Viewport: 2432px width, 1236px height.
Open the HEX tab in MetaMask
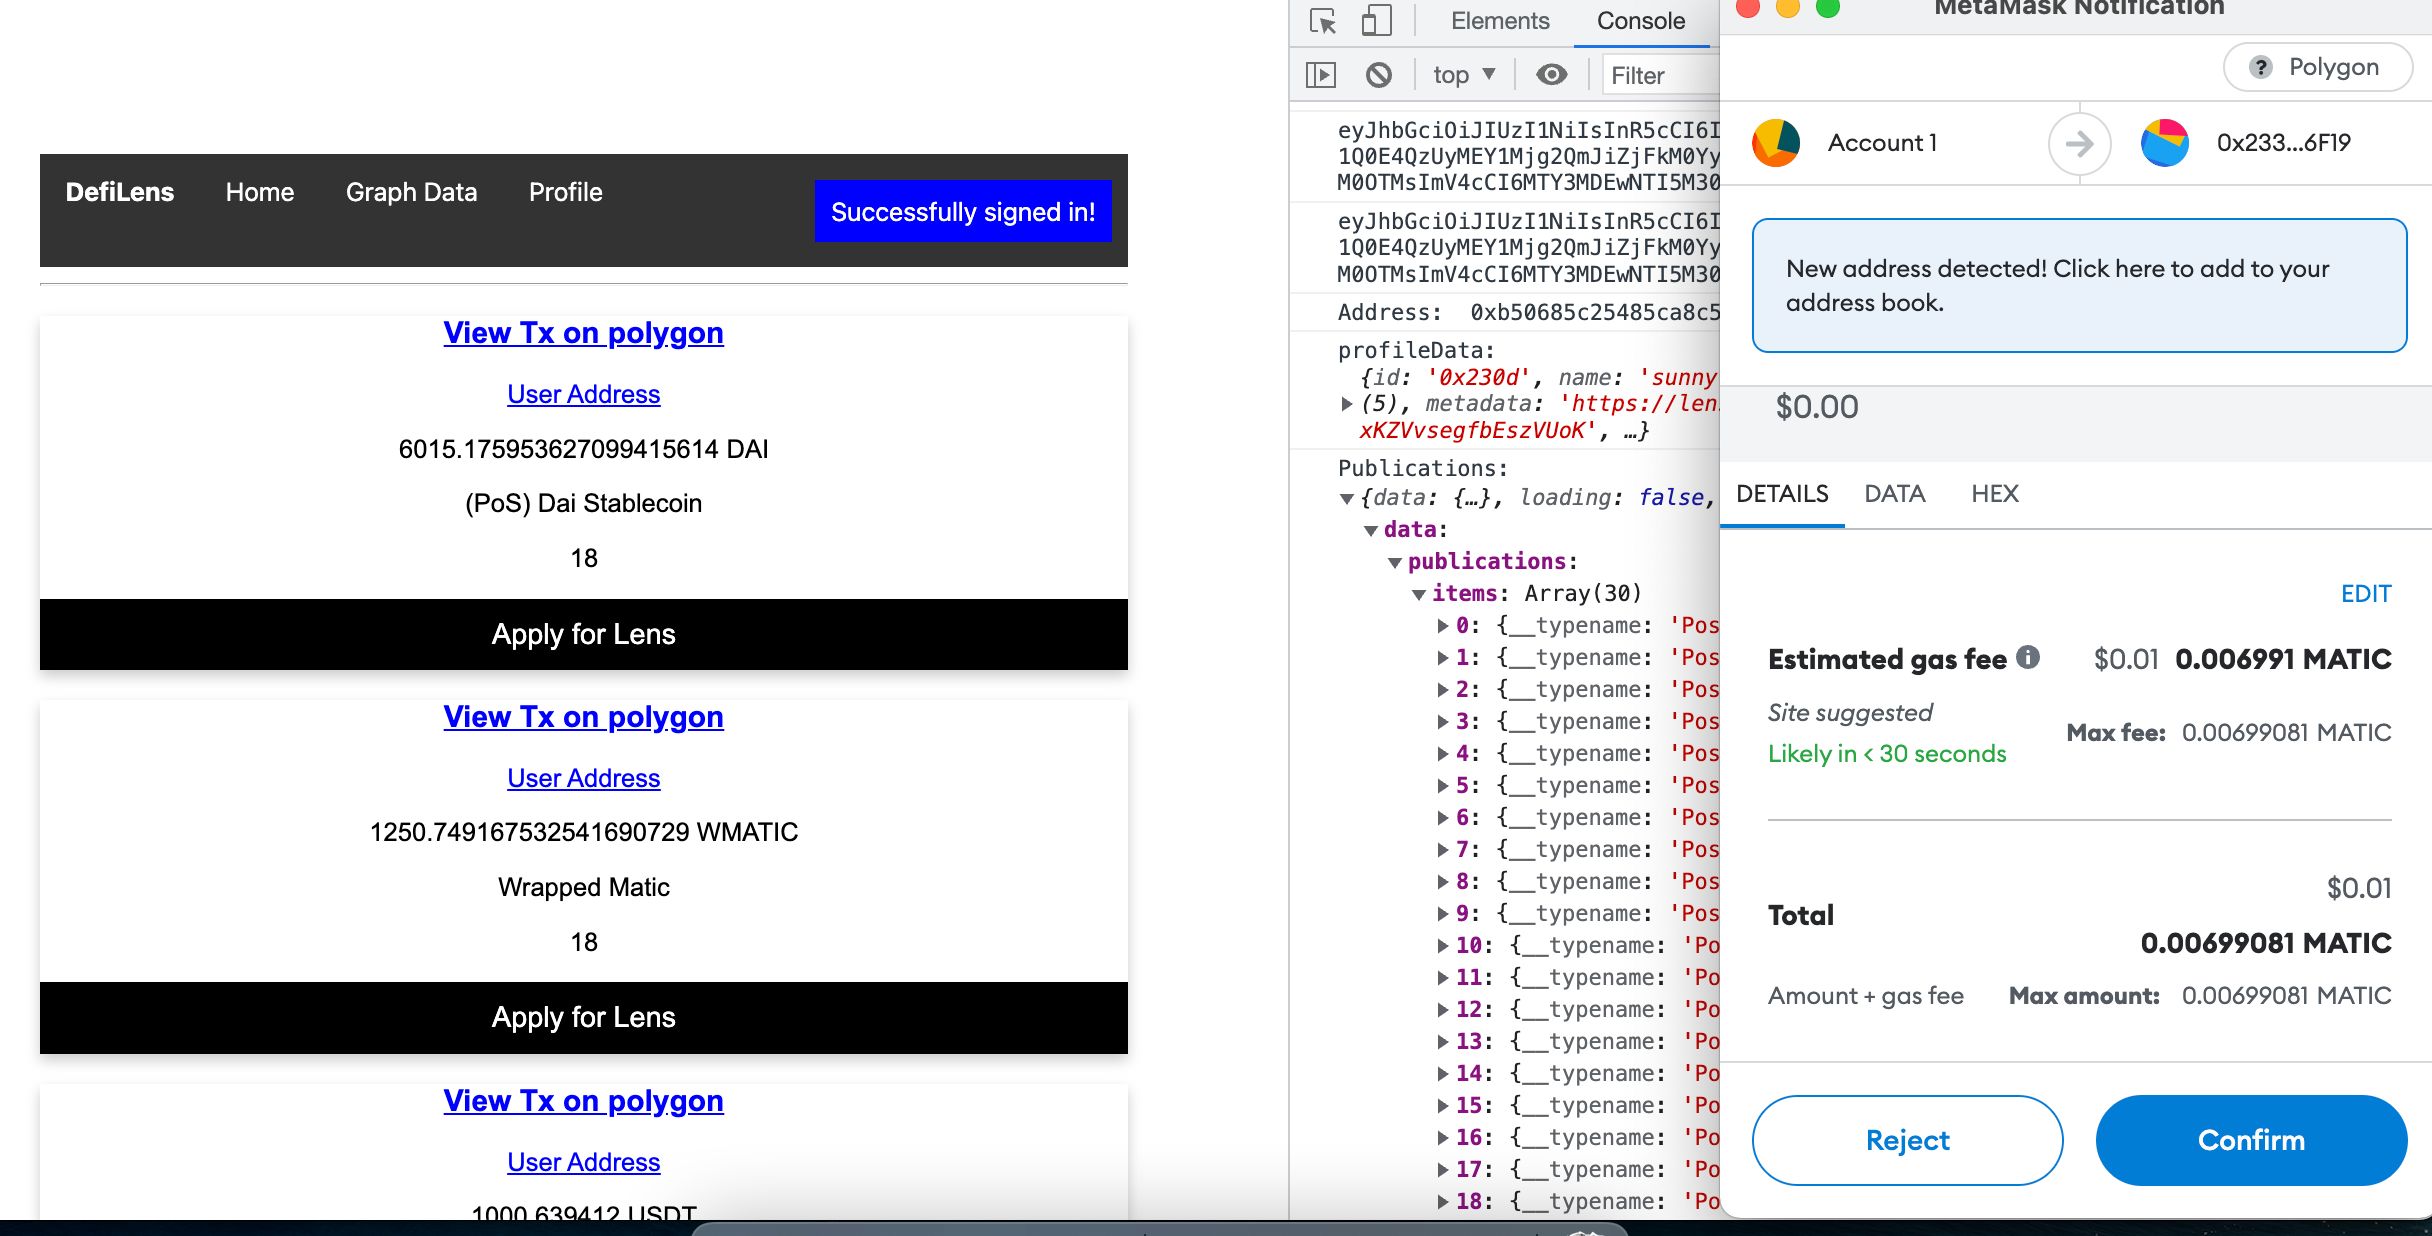pyautogui.click(x=1994, y=494)
